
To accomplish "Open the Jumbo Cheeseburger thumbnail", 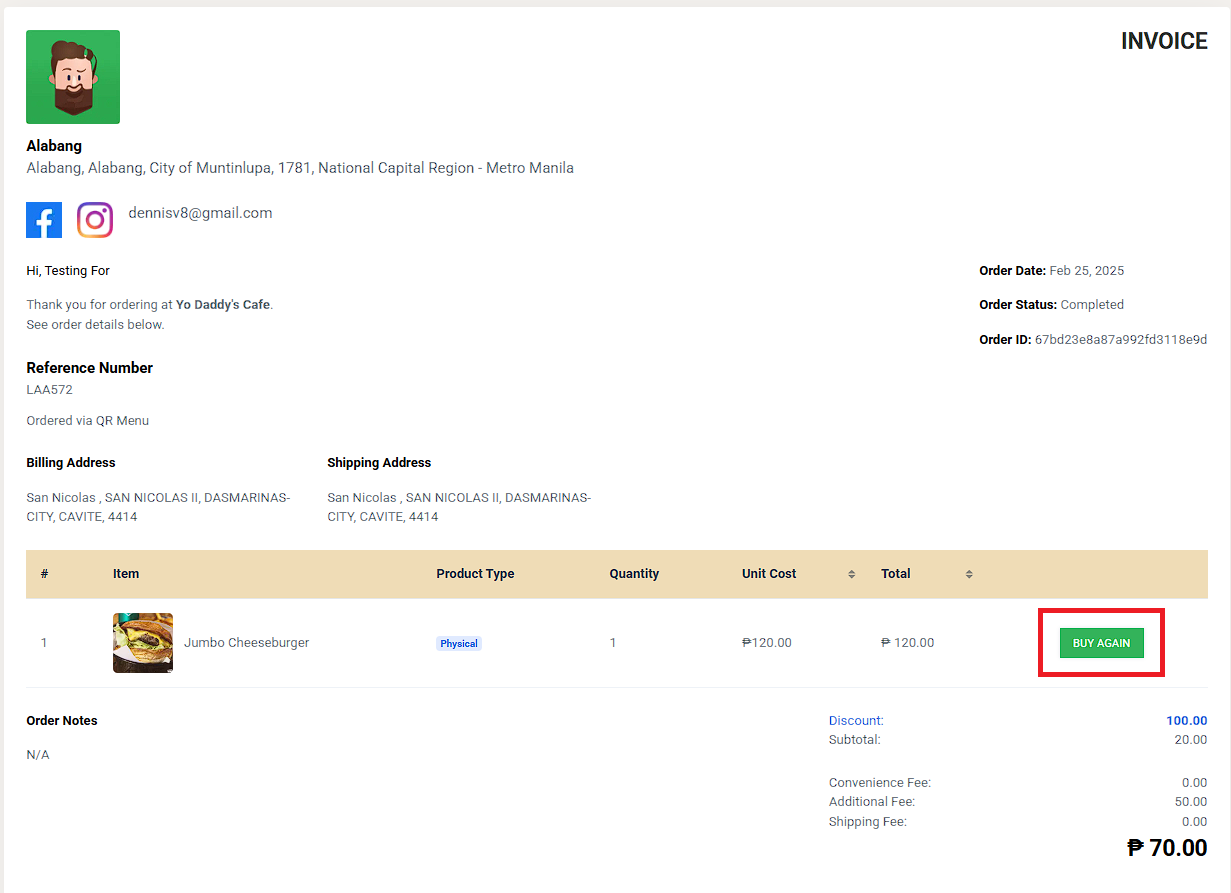I will point(143,643).
